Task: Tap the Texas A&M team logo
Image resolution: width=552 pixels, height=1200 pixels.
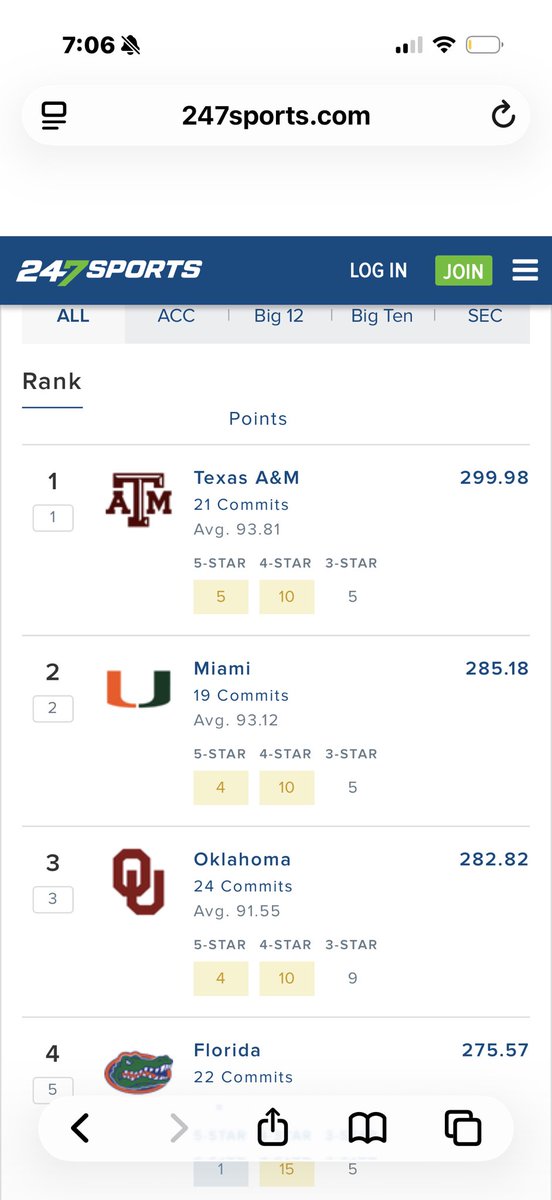Action: point(139,499)
